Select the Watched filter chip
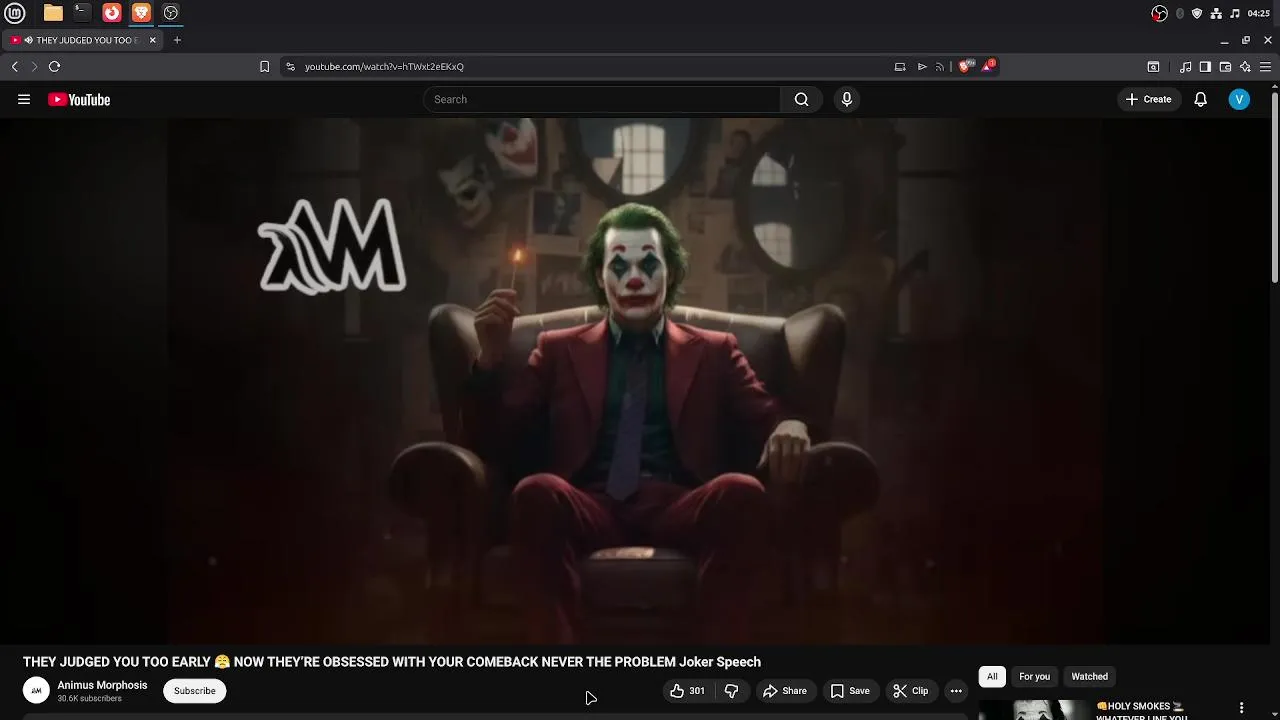Screen dimensions: 1280x720 point(1089,676)
